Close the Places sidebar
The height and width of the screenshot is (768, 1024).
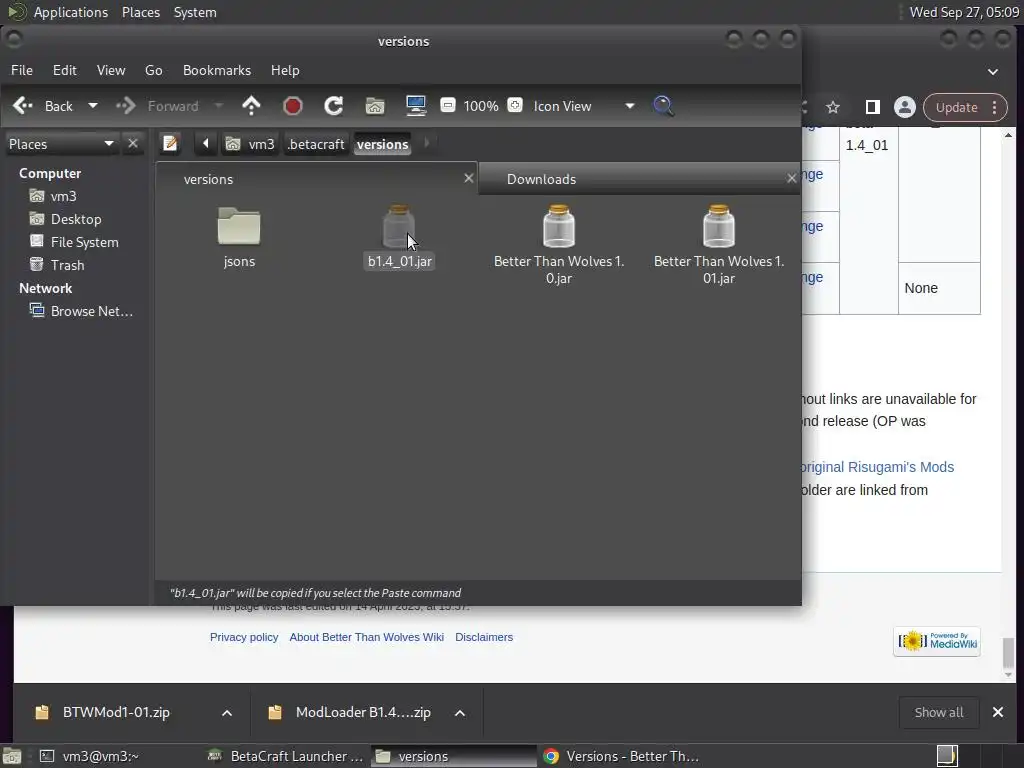click(133, 143)
